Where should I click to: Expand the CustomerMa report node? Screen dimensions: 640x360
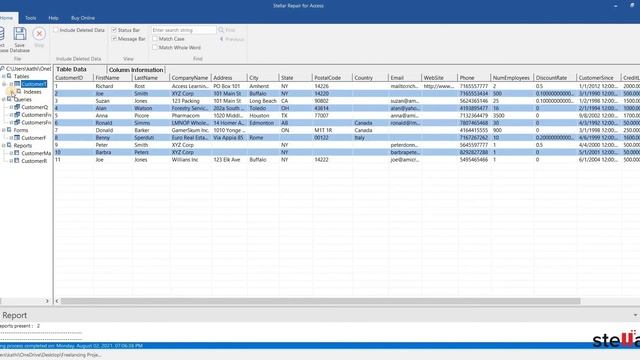tap(11, 153)
